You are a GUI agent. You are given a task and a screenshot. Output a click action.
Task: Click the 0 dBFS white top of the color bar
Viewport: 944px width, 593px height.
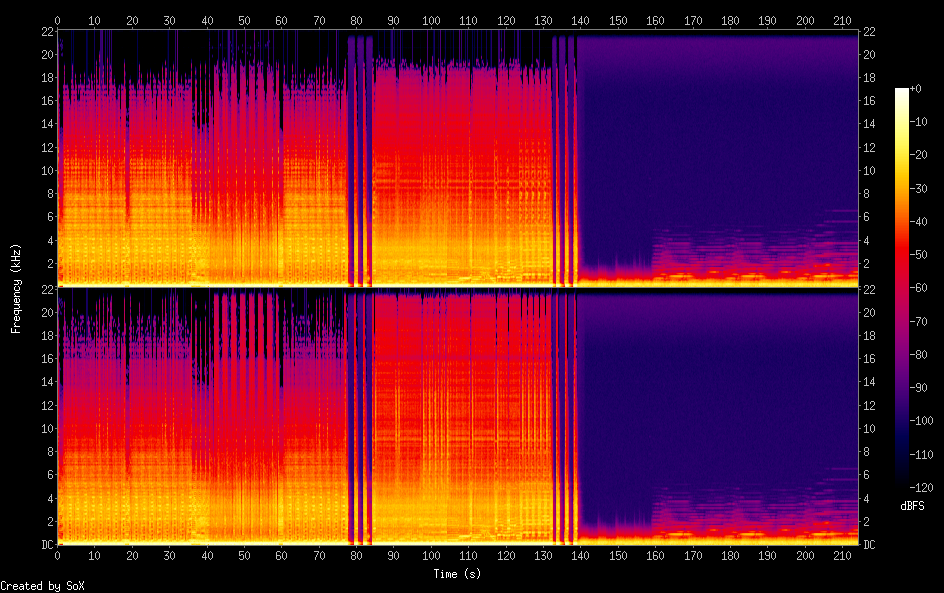(902, 91)
